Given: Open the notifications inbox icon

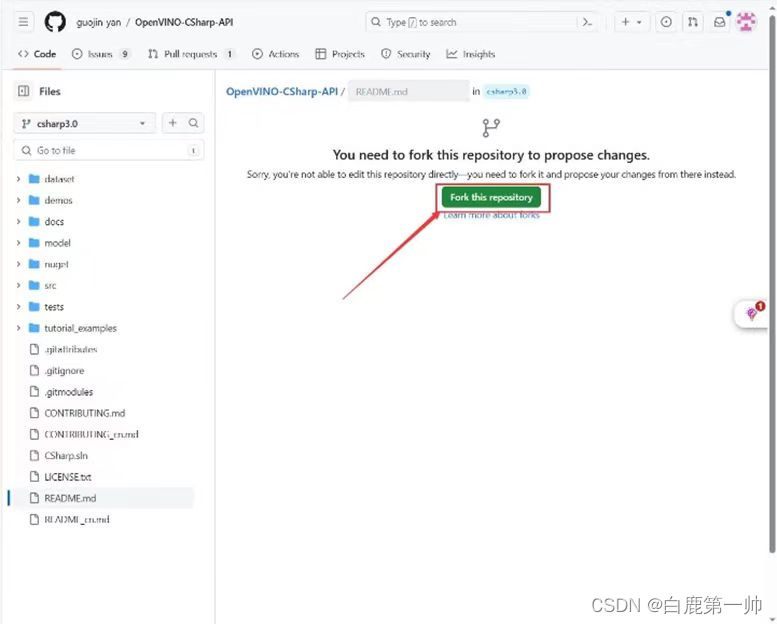Looking at the screenshot, I should coord(720,22).
